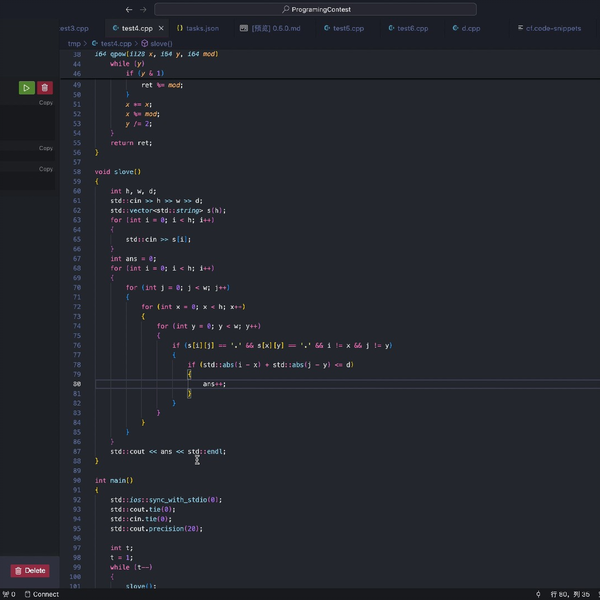Open the cf.code-snippets tab
Screen dimensions: 600x600
[552, 28]
